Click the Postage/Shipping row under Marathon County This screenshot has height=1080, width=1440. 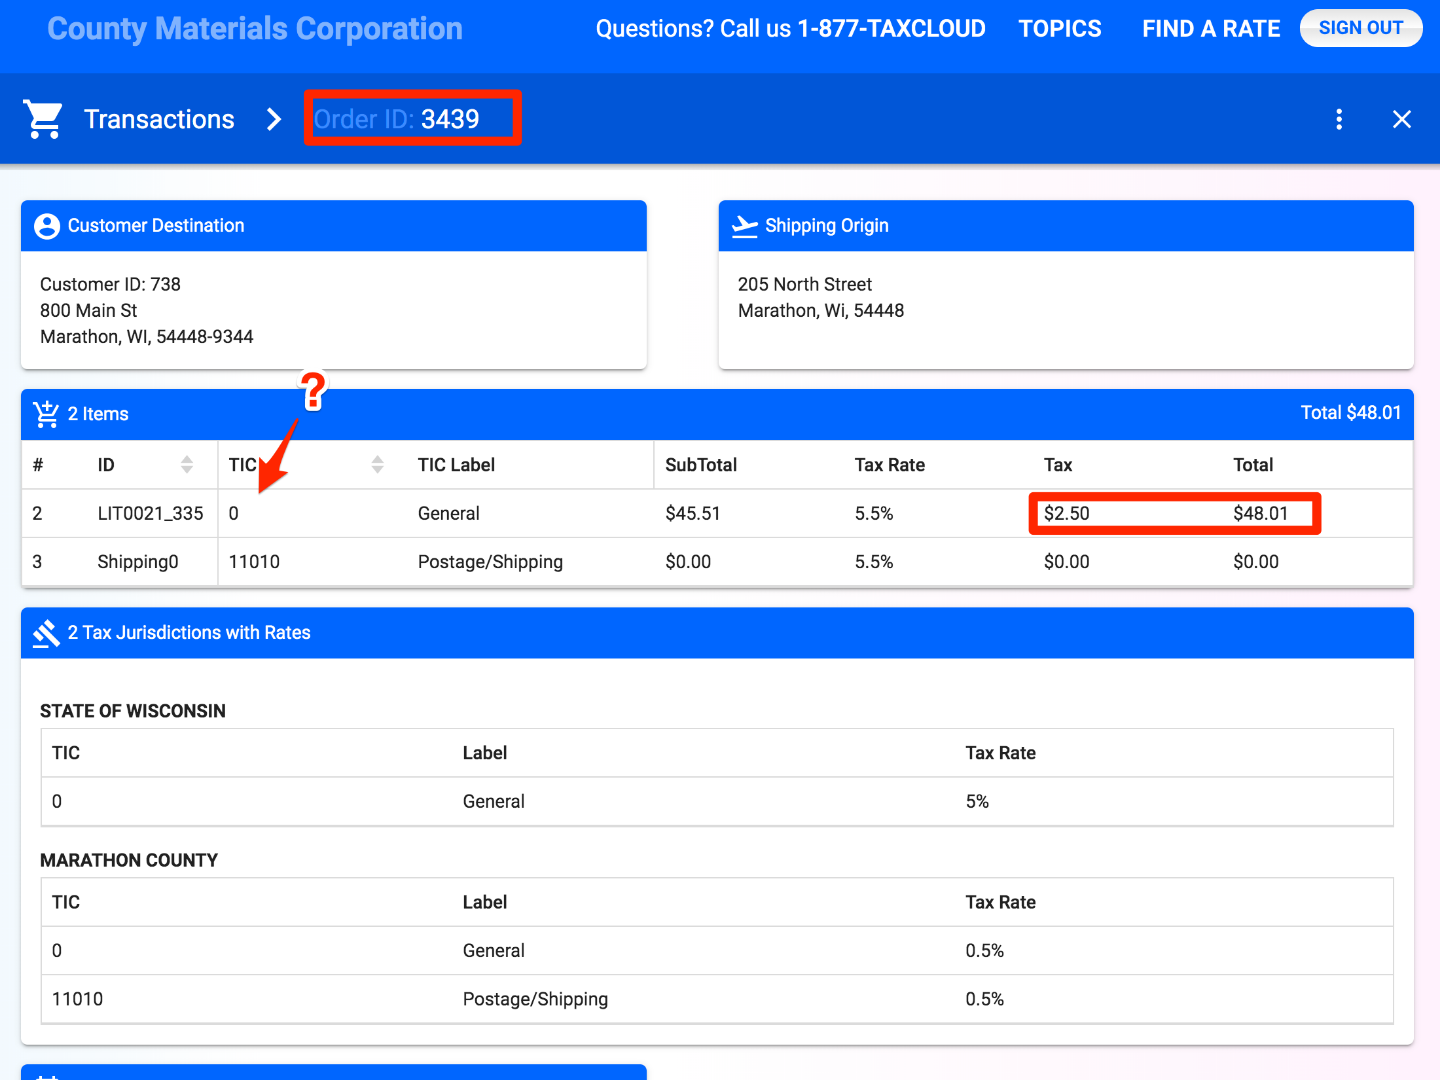[535, 999]
